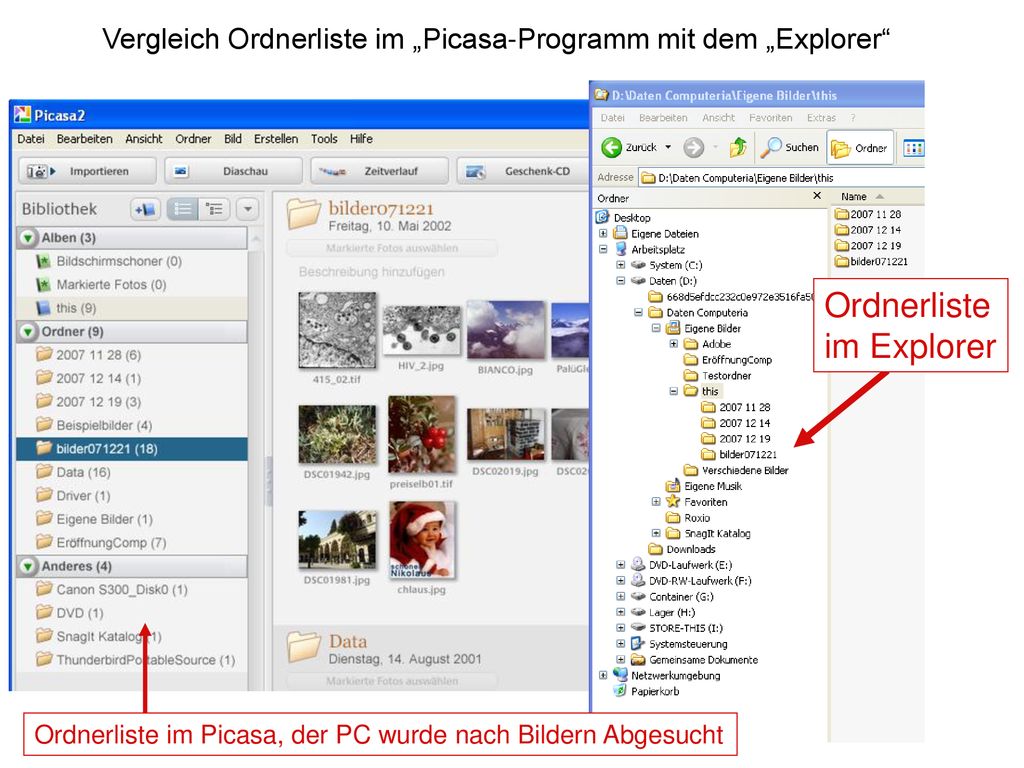Select the preiselb01.tif thumbnail

point(422,434)
